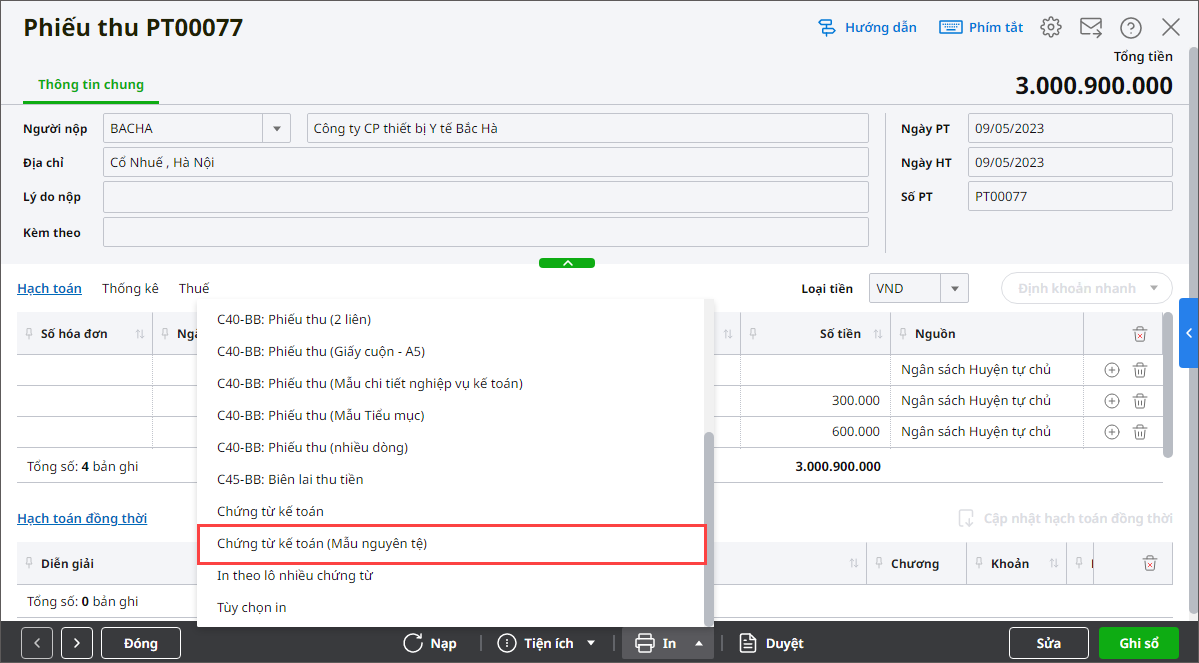Select the plain Chứng từ kế toán print option
This screenshot has height=663, width=1199.
pyautogui.click(x=451, y=512)
